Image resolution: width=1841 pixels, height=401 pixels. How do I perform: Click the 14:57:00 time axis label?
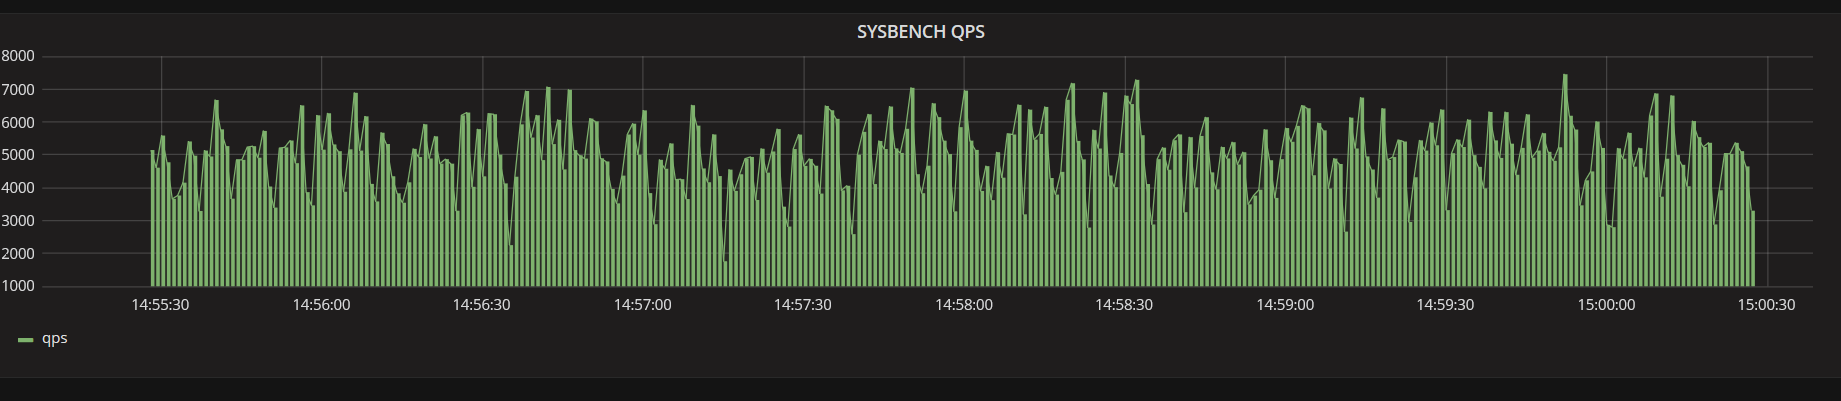[x=642, y=304]
